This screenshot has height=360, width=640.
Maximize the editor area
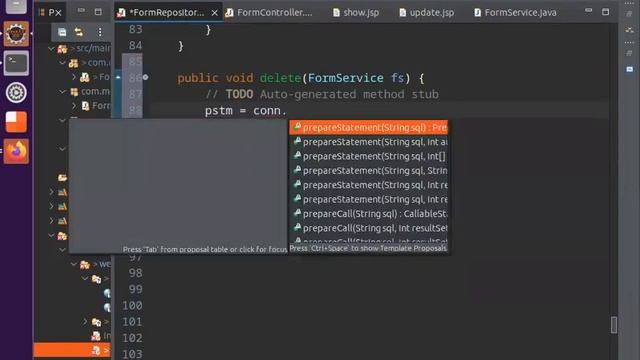(605, 12)
